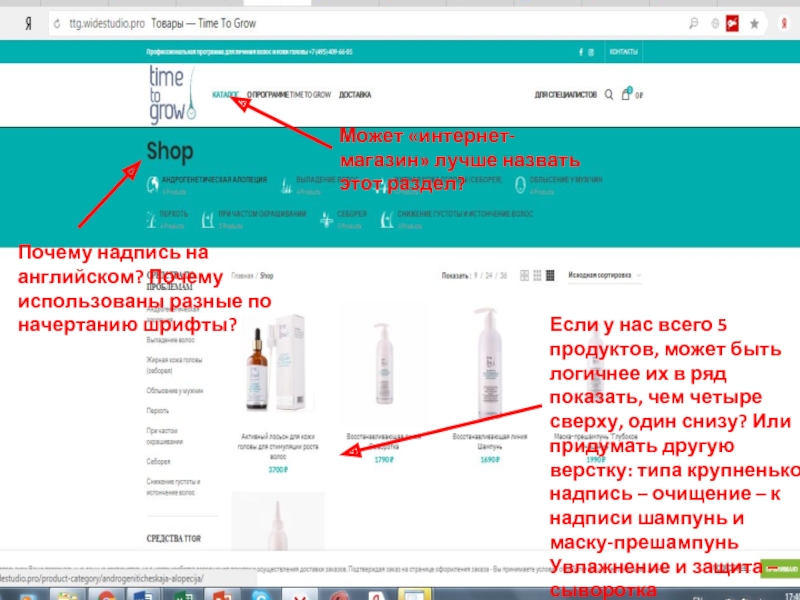This screenshot has height=600, width=800.
Task: Open the При частом окрашивании banner category
Action: [x=262, y=214]
